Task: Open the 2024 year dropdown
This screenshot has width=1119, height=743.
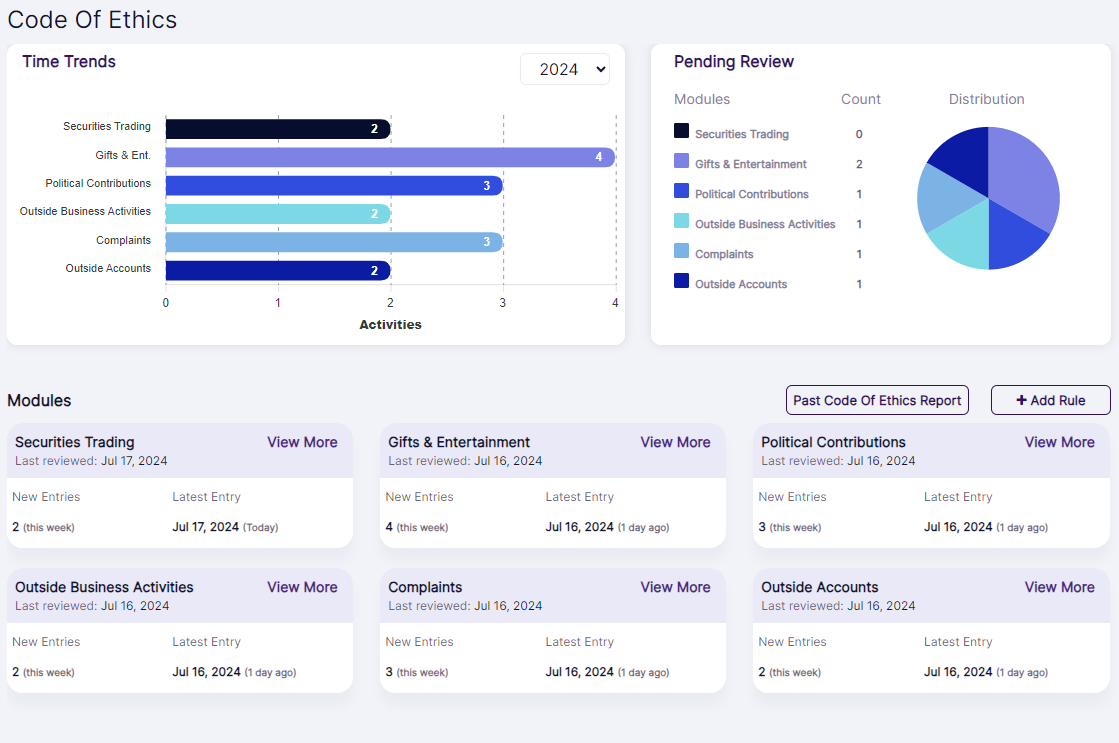Action: 564,69
